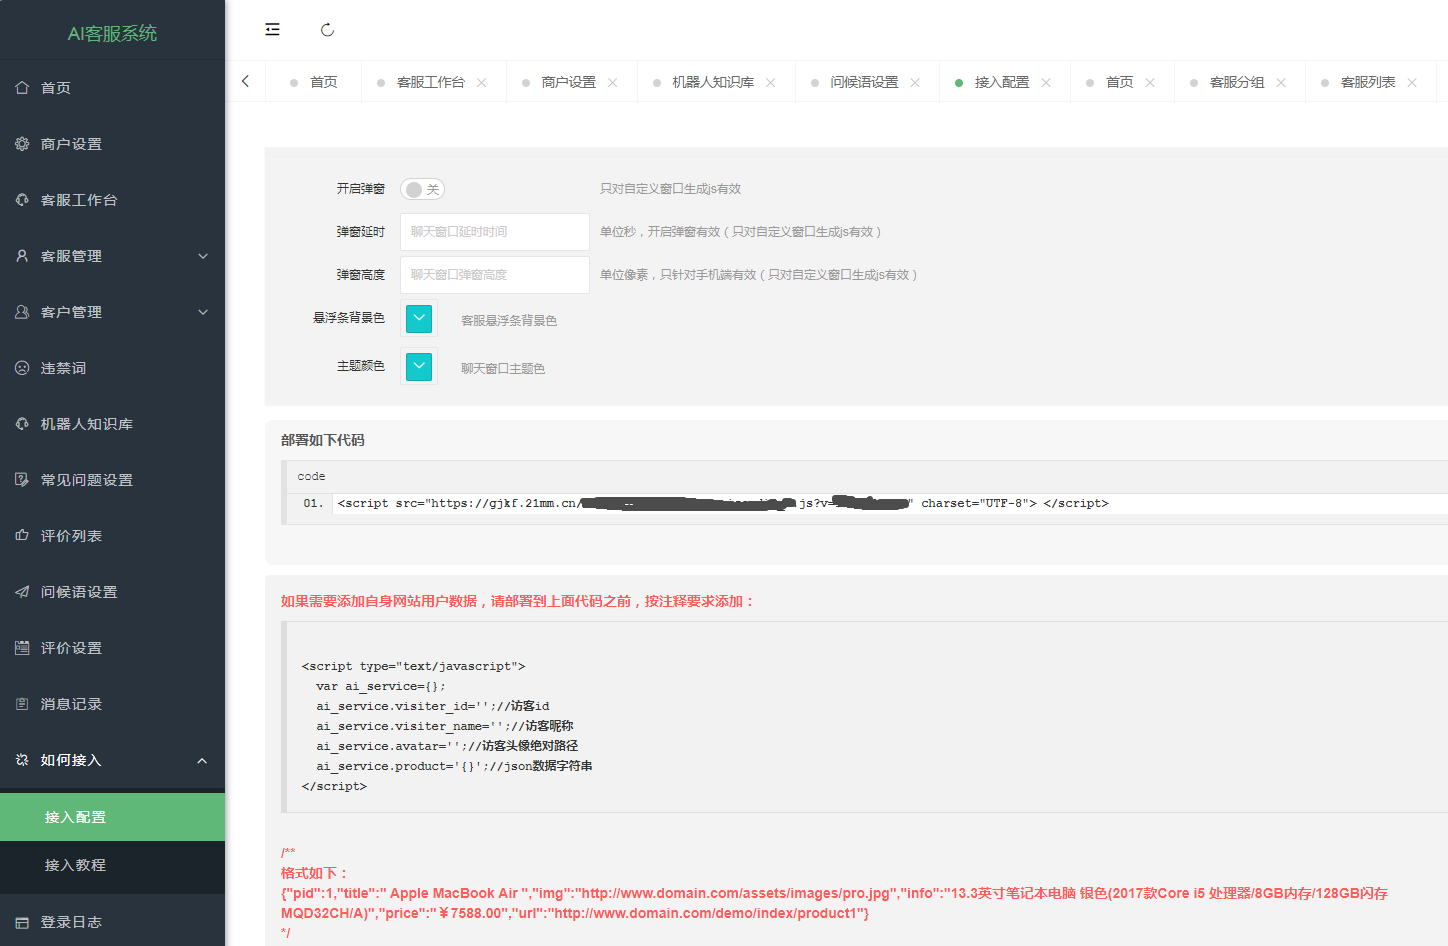Click the person icon beside 客服管理
The image size is (1448, 946).
22,256
